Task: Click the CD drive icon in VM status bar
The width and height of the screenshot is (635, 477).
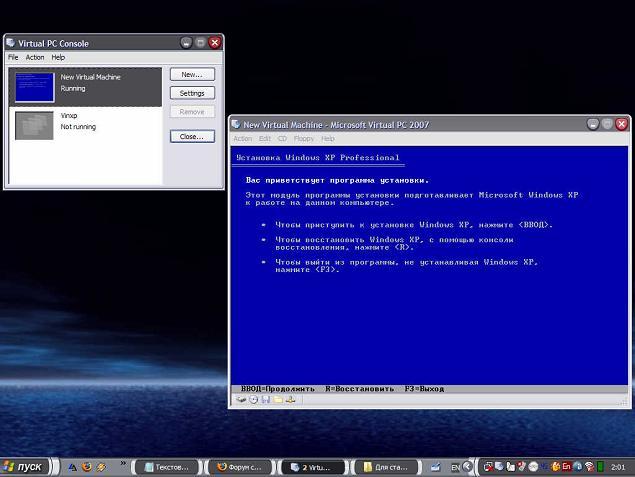Action: (254, 400)
